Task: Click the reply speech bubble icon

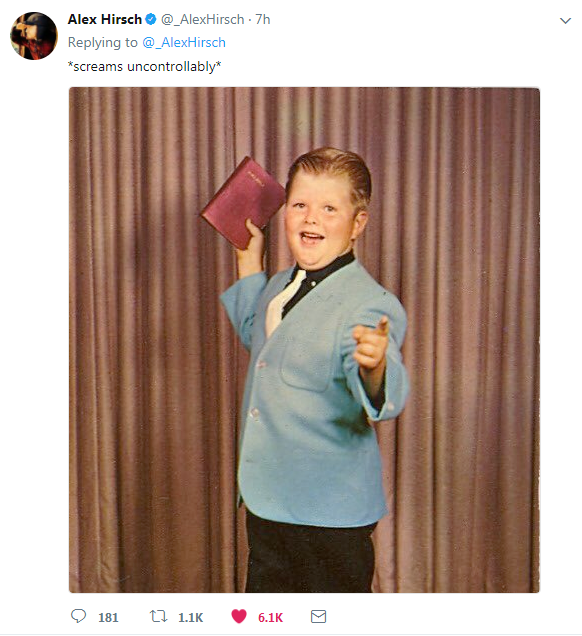Action: 78,616
